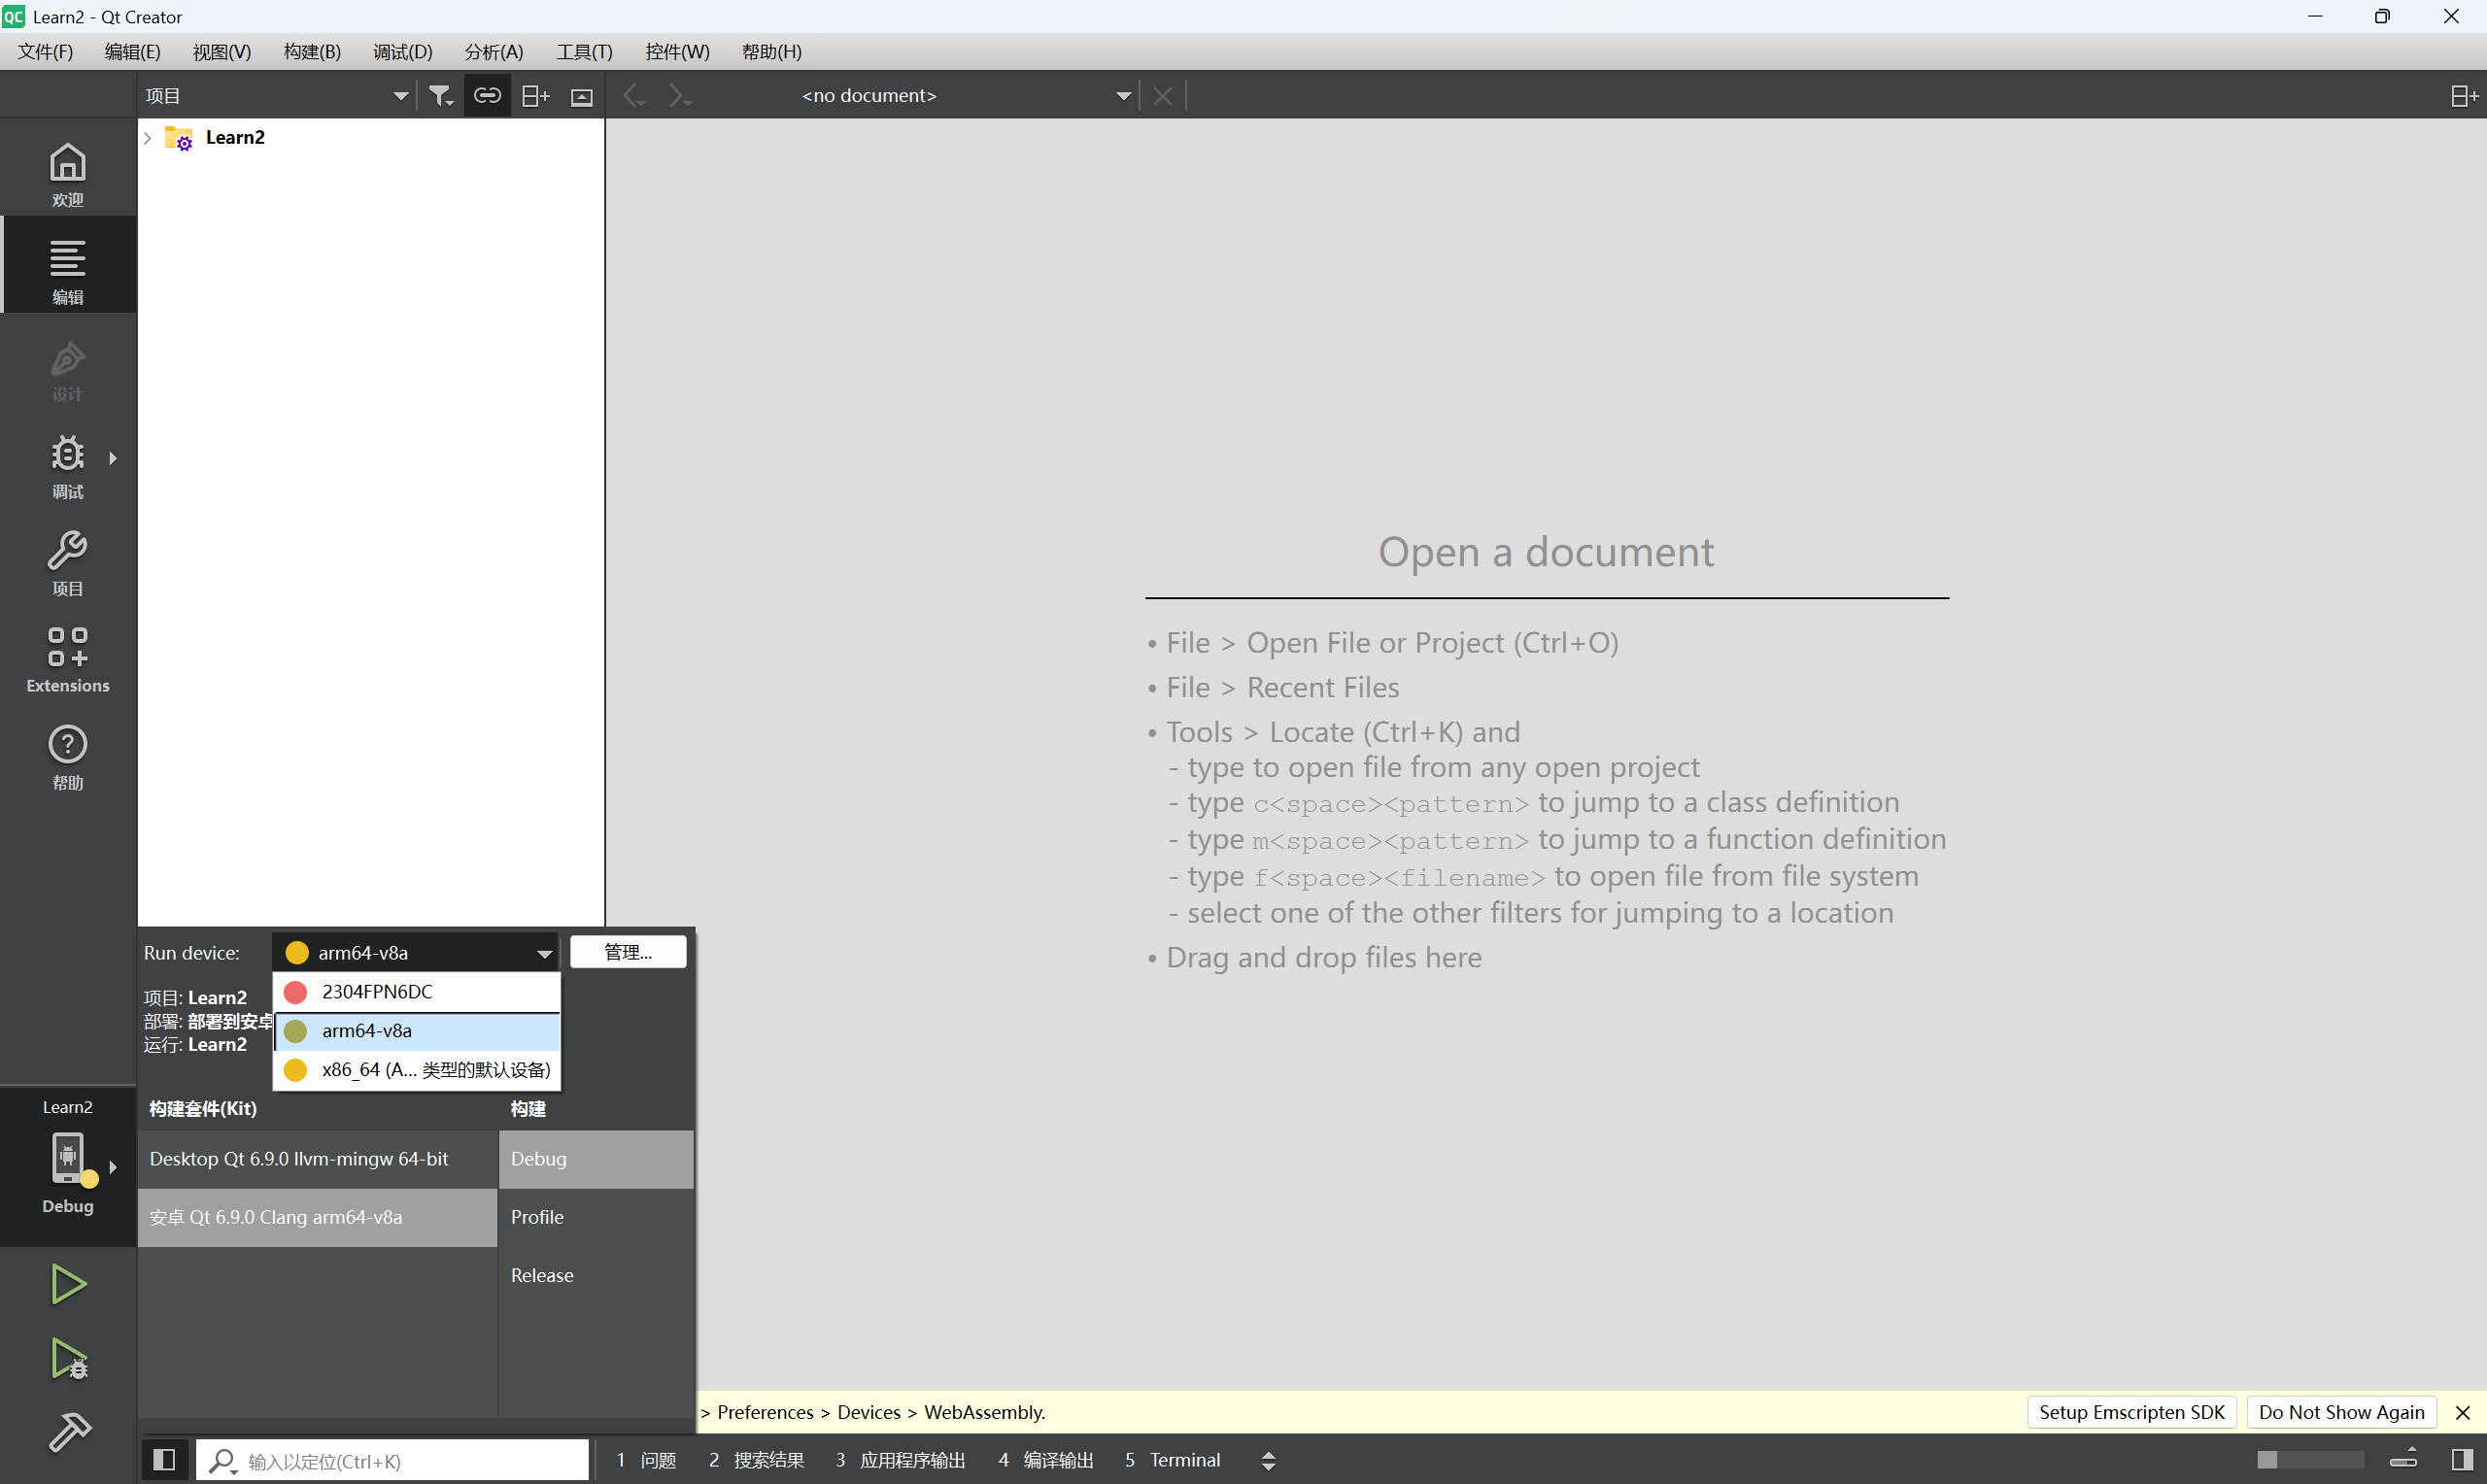Select the Learn2 project name
The image size is (2487, 1484).
tap(235, 138)
